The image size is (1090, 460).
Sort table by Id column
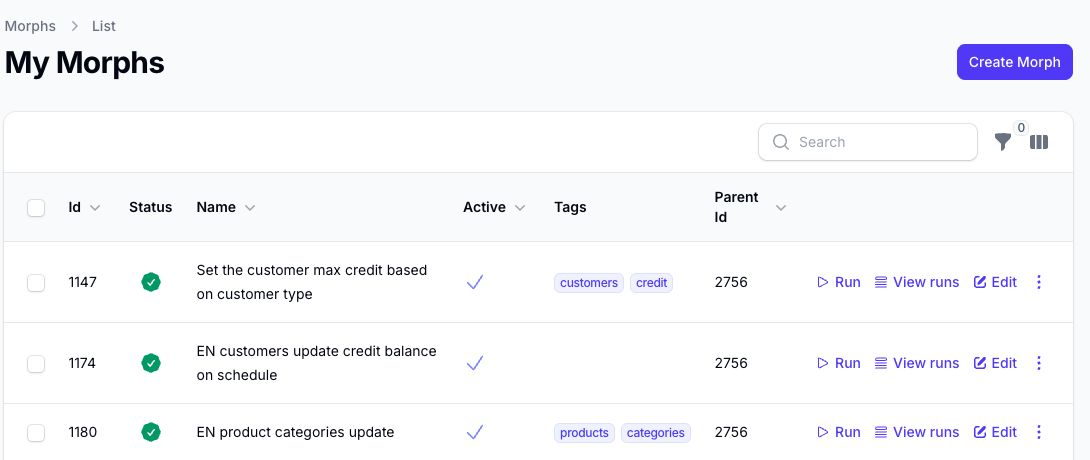pyautogui.click(x=84, y=207)
